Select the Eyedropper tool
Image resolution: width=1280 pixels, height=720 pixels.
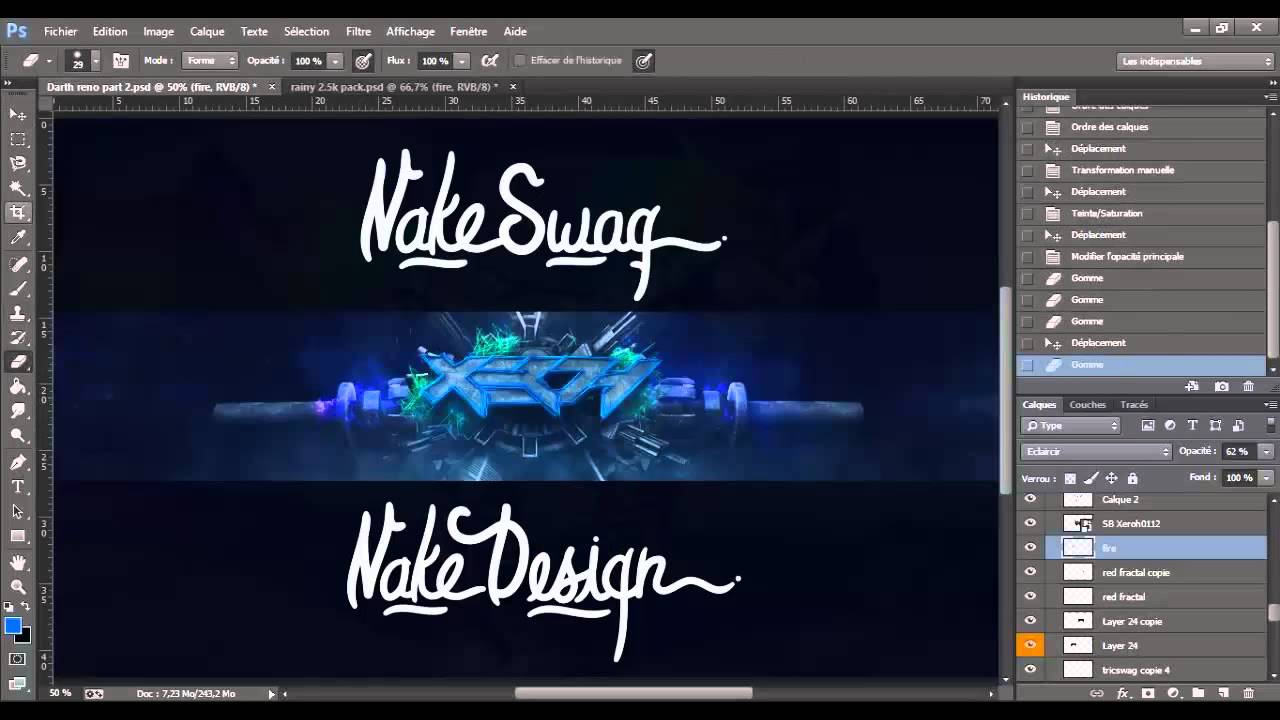tap(18, 237)
